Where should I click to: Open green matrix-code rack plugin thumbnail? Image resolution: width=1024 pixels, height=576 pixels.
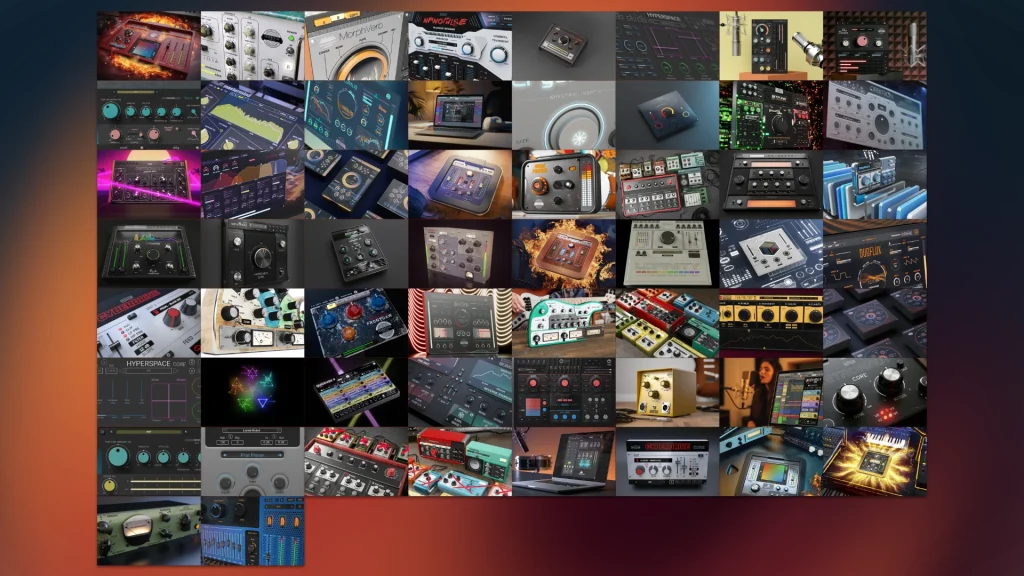pos(771,115)
